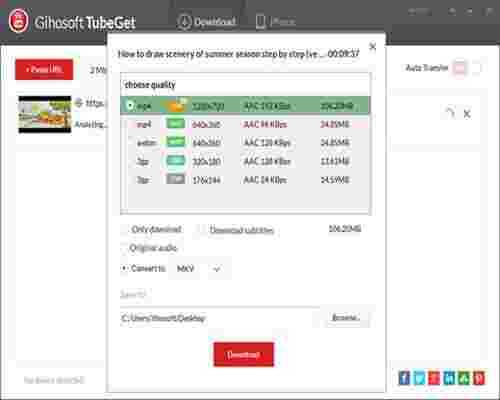Share on Pinterest icon
The width and height of the screenshot is (500, 400).
[479, 378]
